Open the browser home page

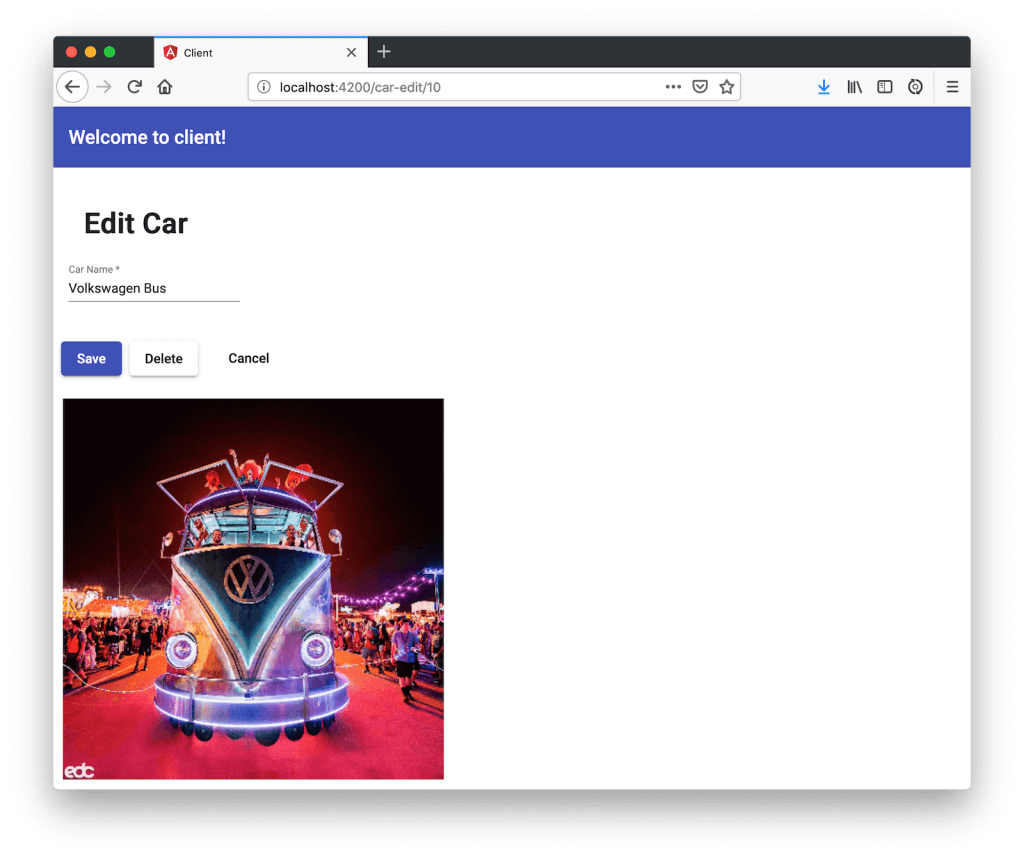(x=165, y=87)
